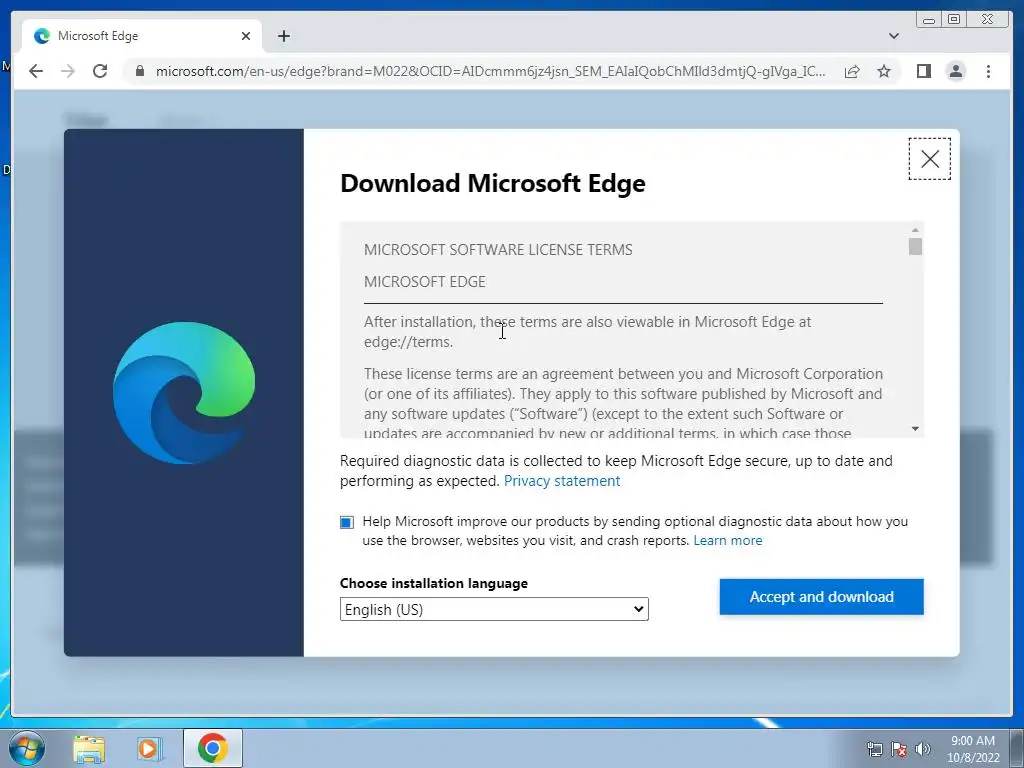Reload the current page

(x=100, y=71)
